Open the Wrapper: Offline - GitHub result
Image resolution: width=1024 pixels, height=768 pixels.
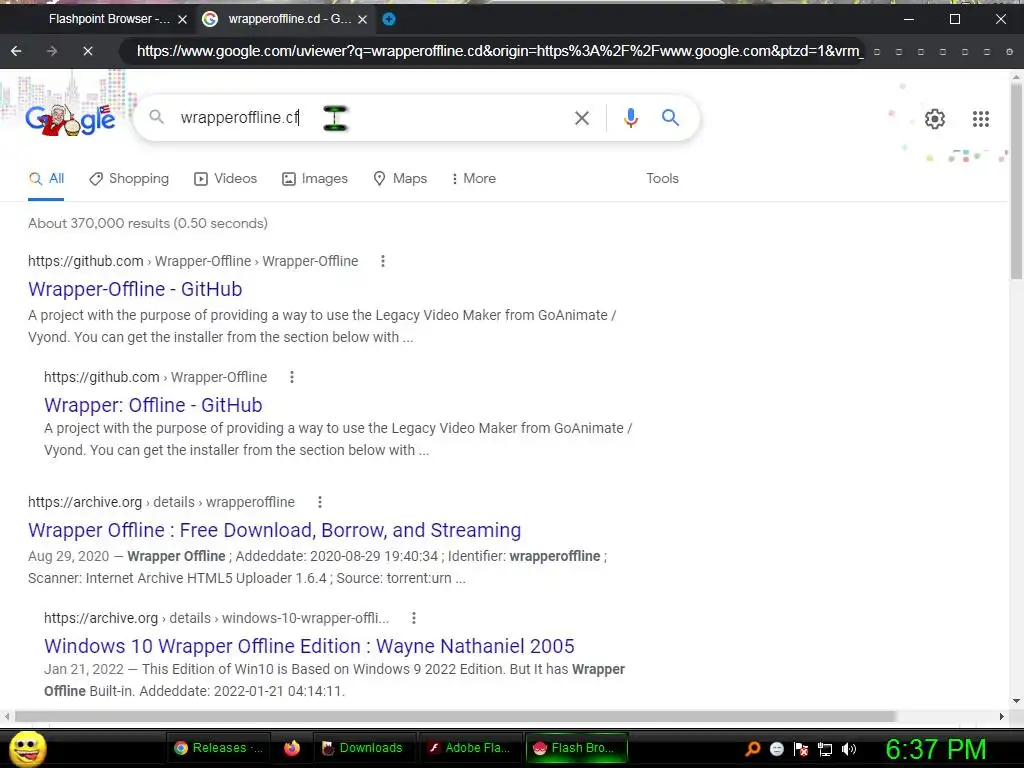[x=153, y=405]
